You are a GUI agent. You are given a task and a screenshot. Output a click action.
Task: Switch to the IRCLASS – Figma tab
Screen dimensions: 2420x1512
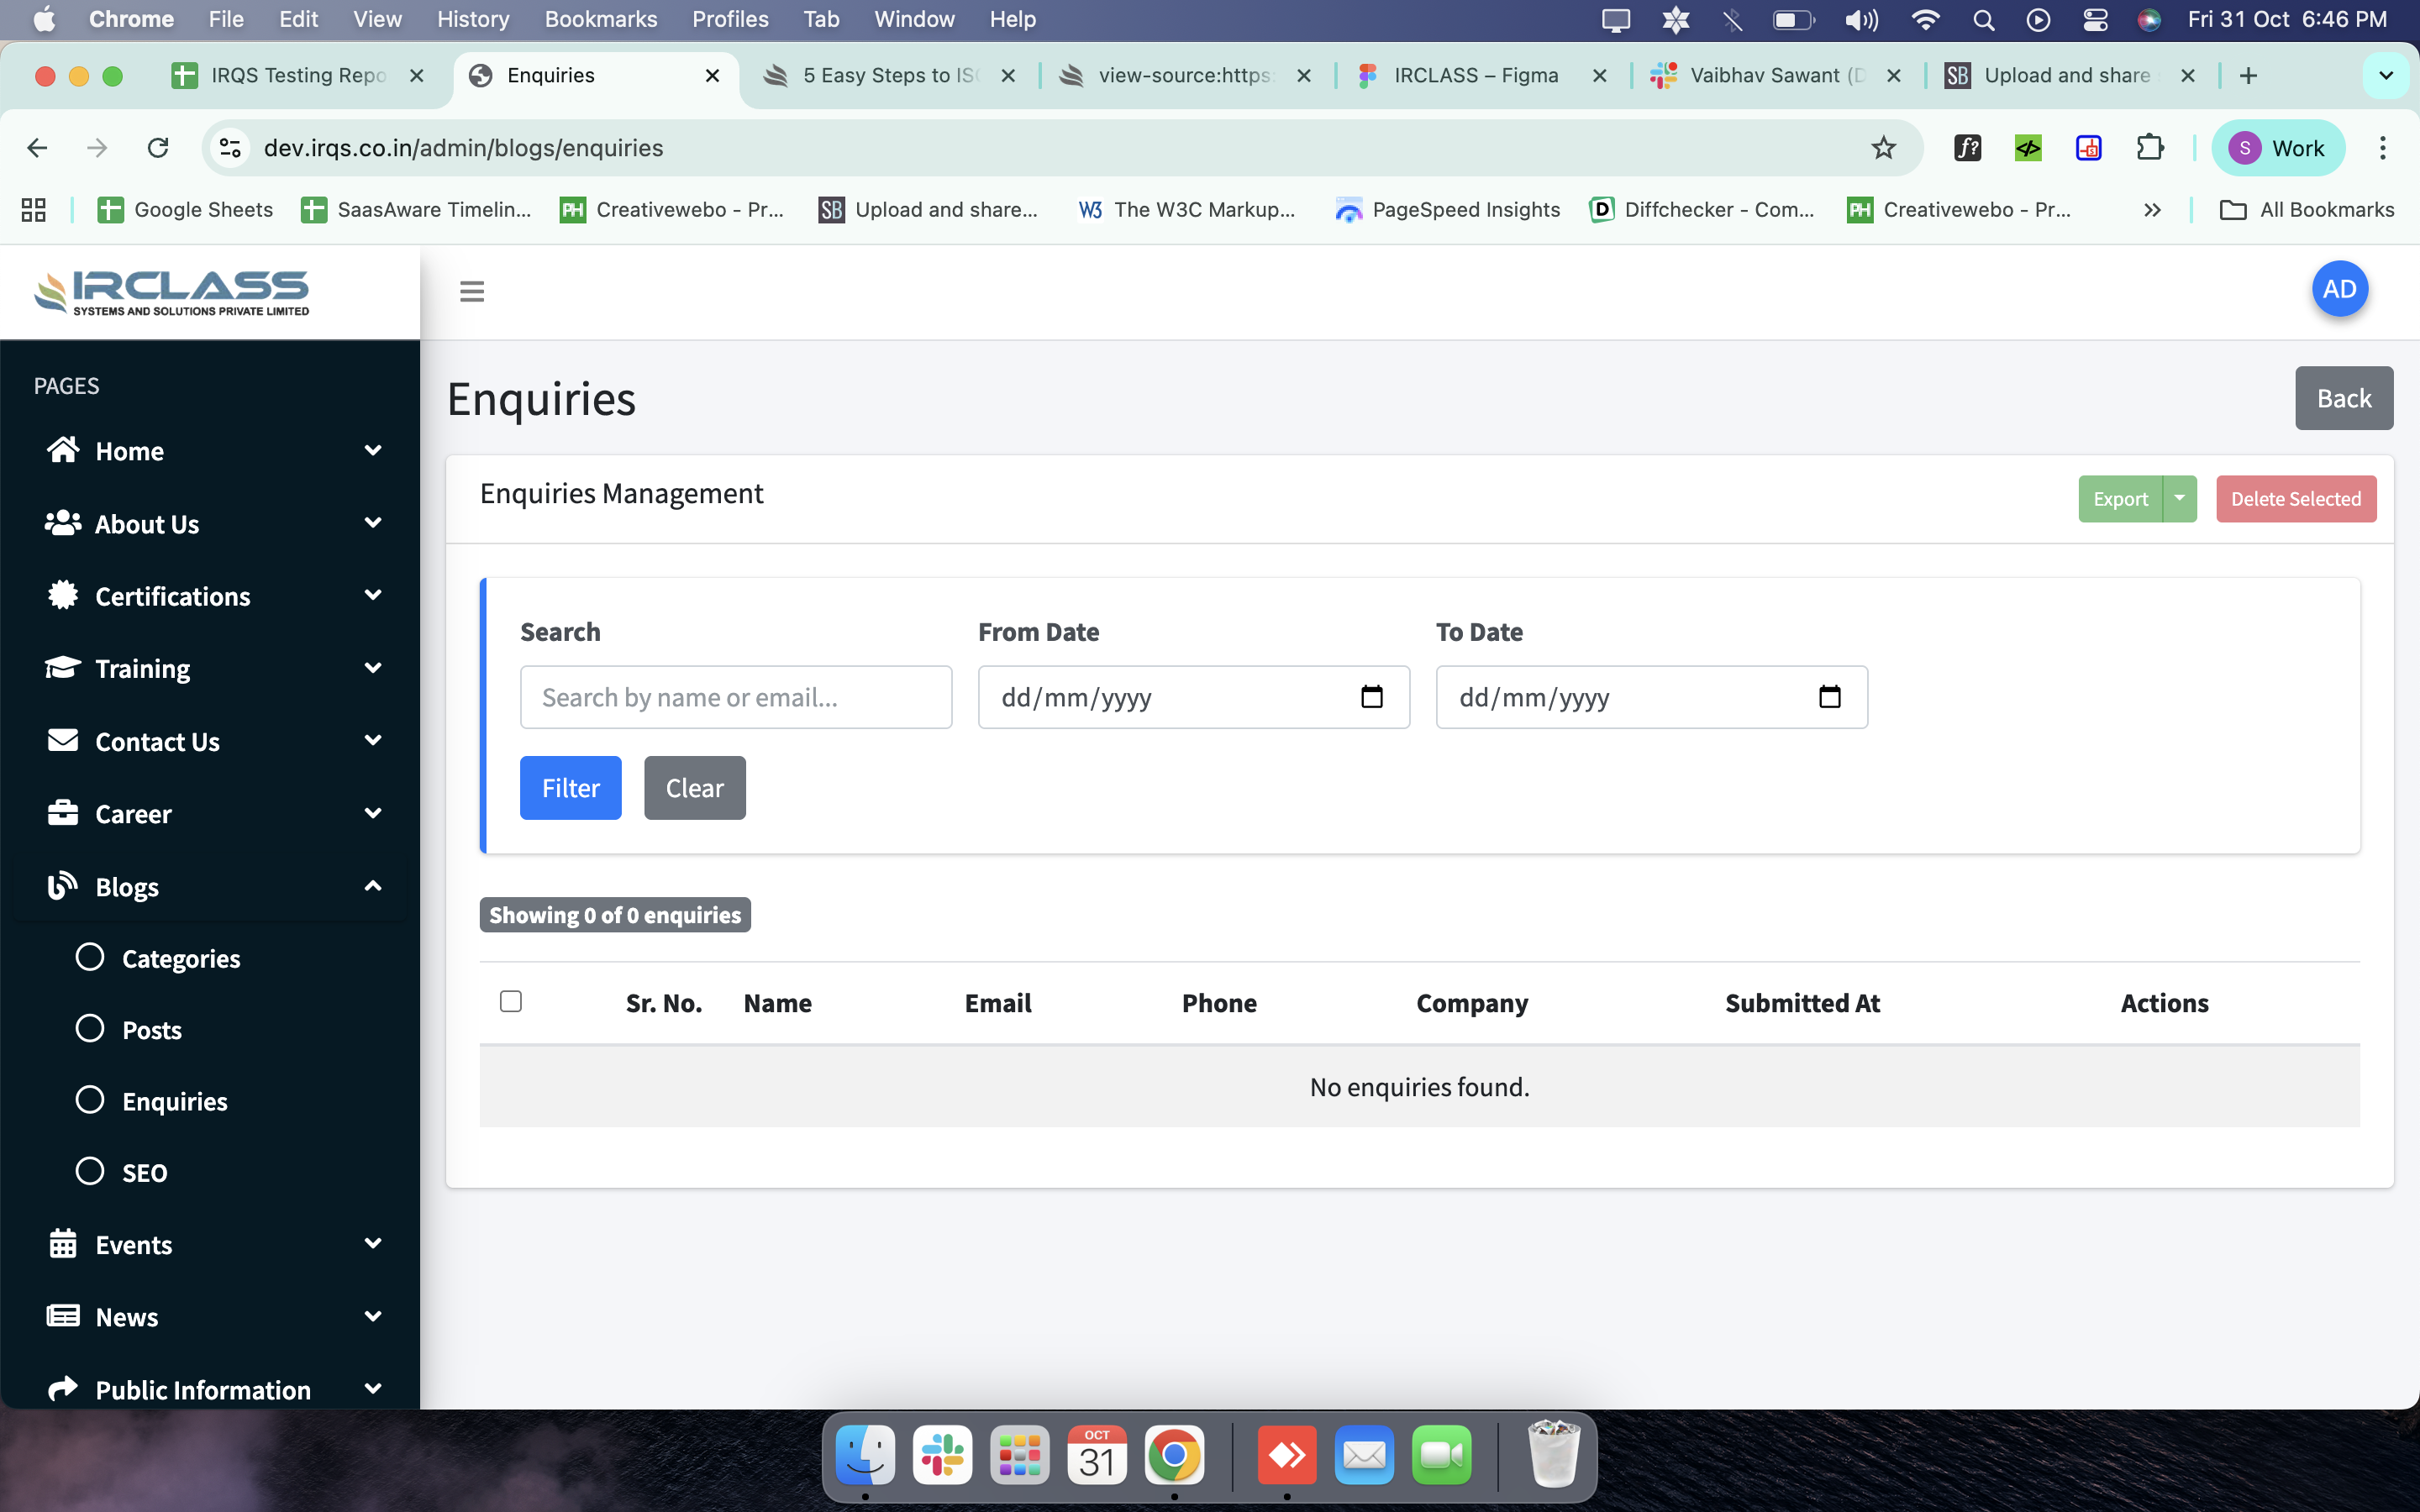(1475, 75)
